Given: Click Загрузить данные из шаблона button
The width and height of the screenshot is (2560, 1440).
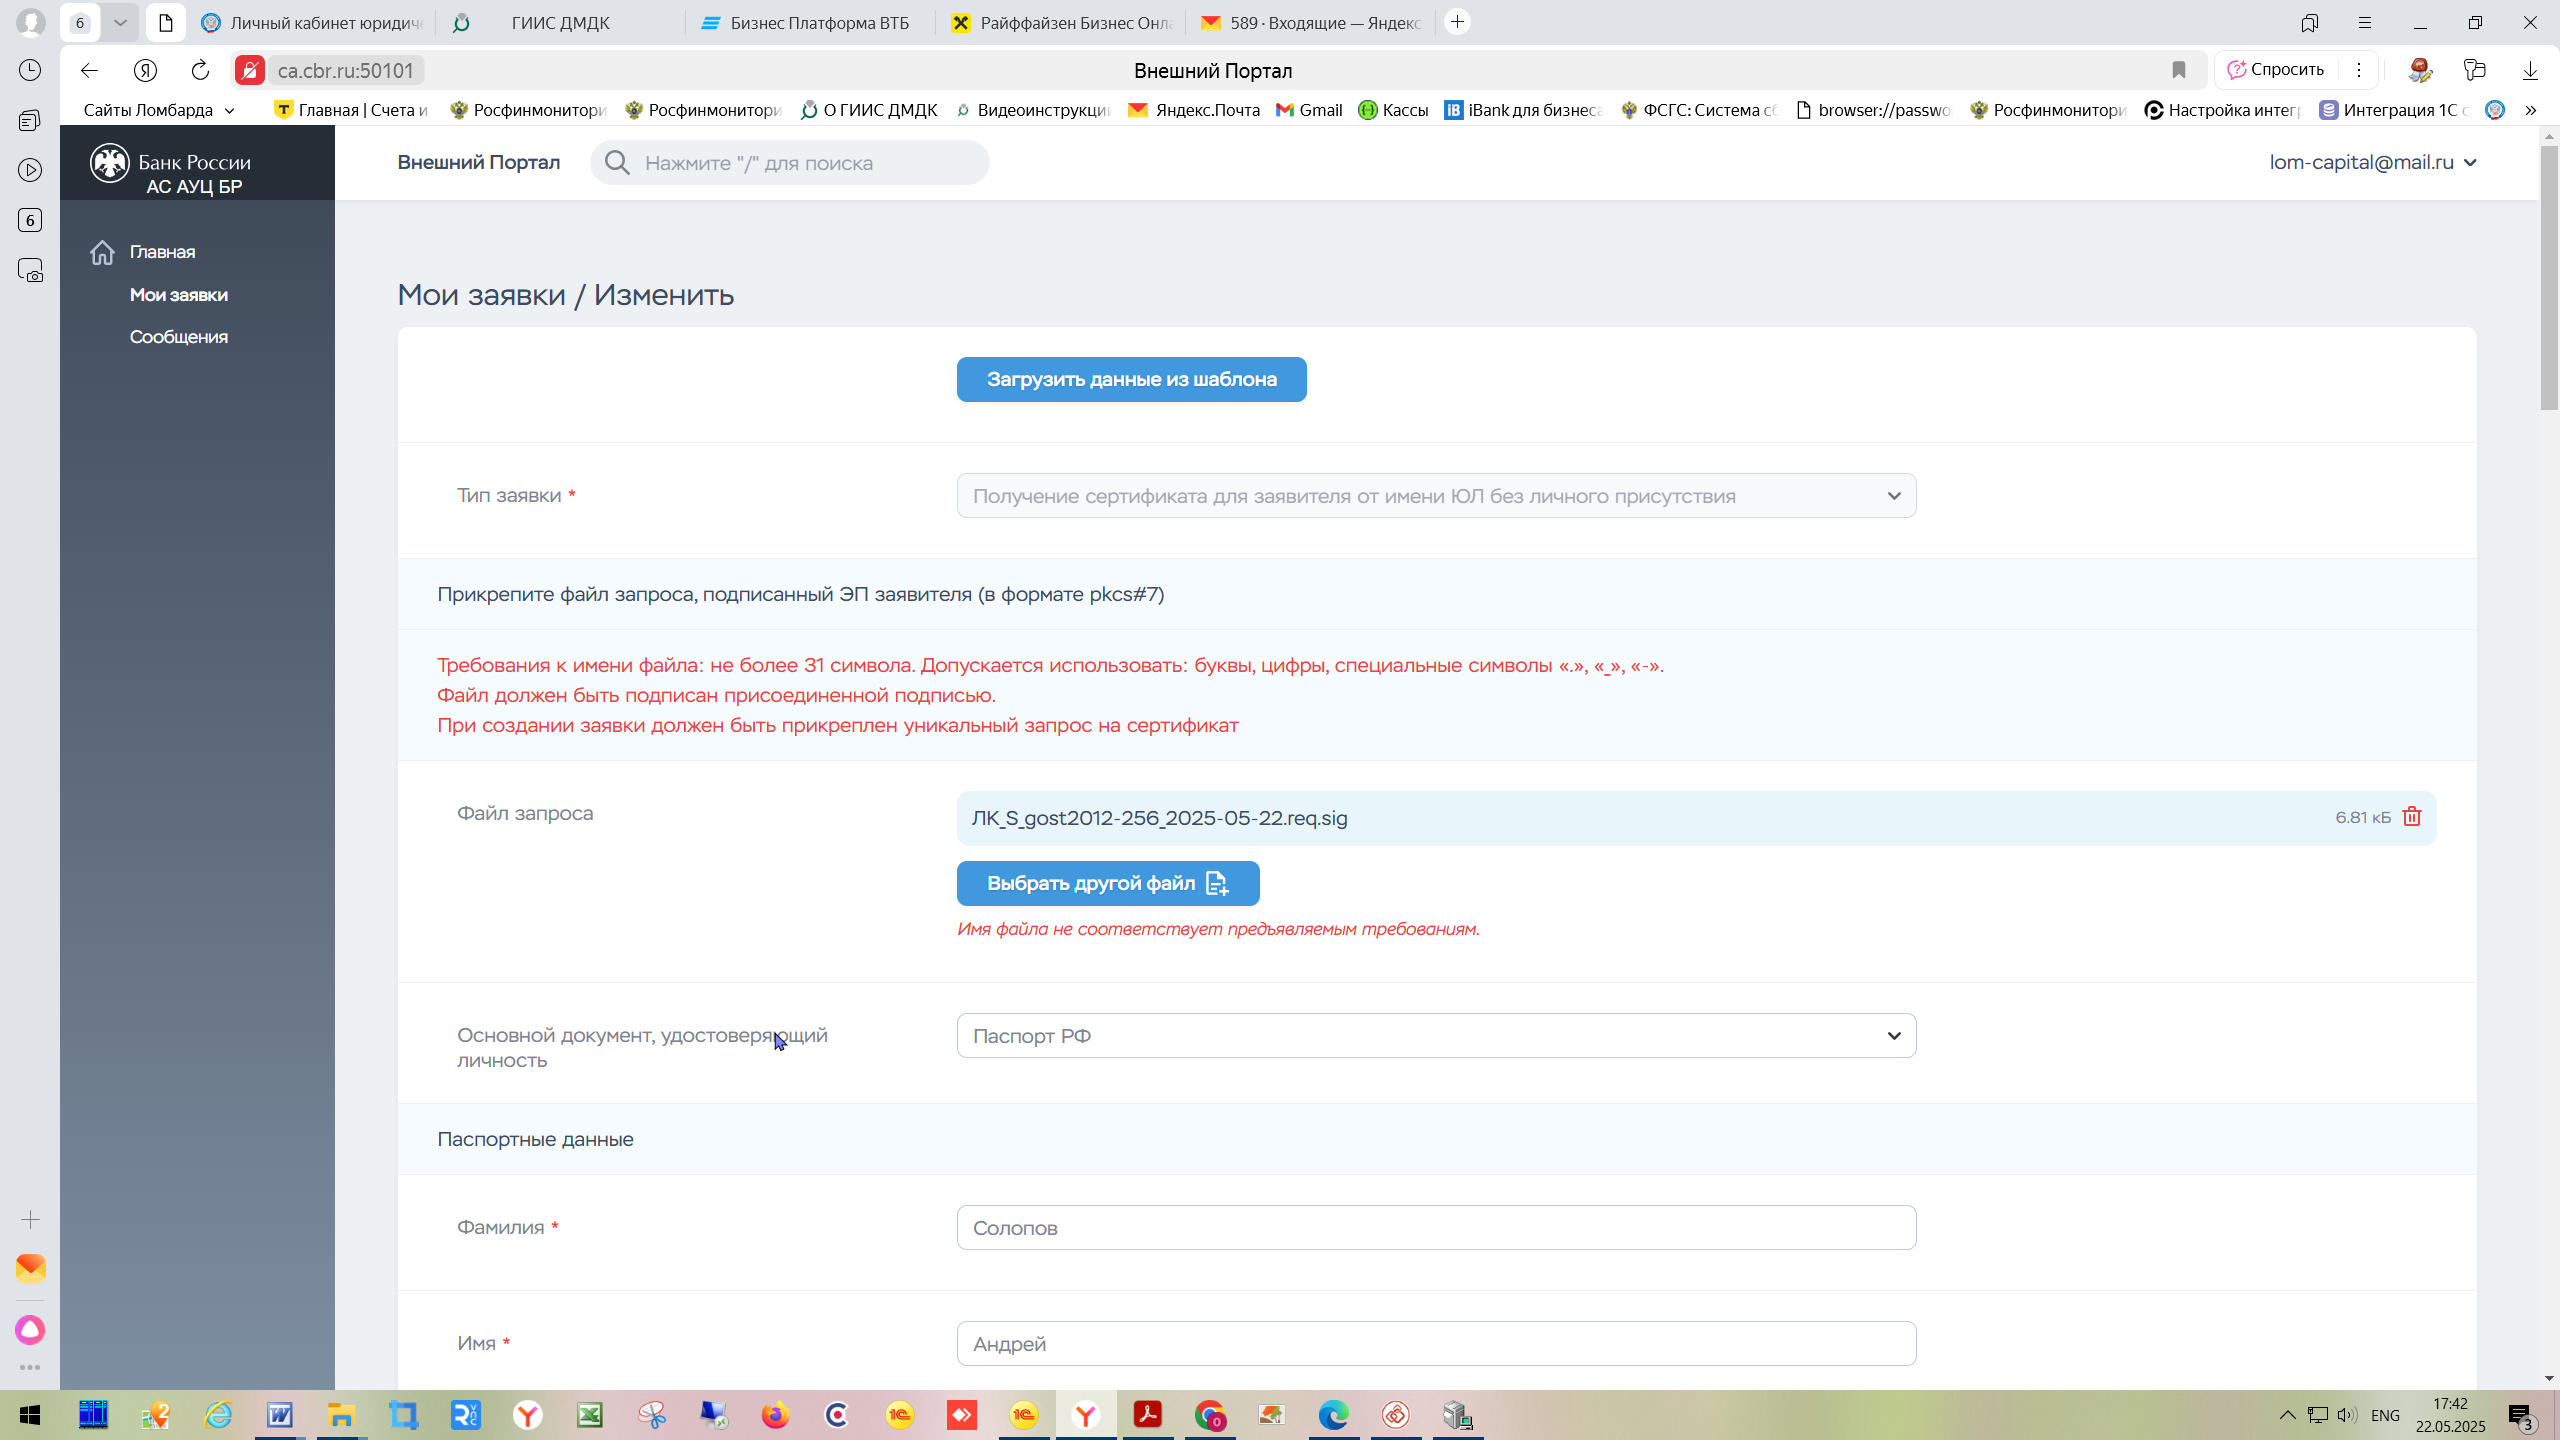Looking at the screenshot, I should [1131, 380].
